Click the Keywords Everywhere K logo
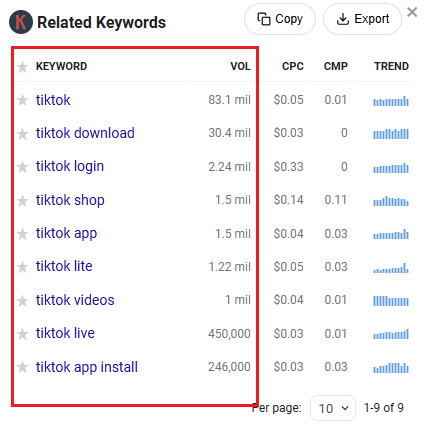This screenshot has height=433, width=432. [21, 22]
